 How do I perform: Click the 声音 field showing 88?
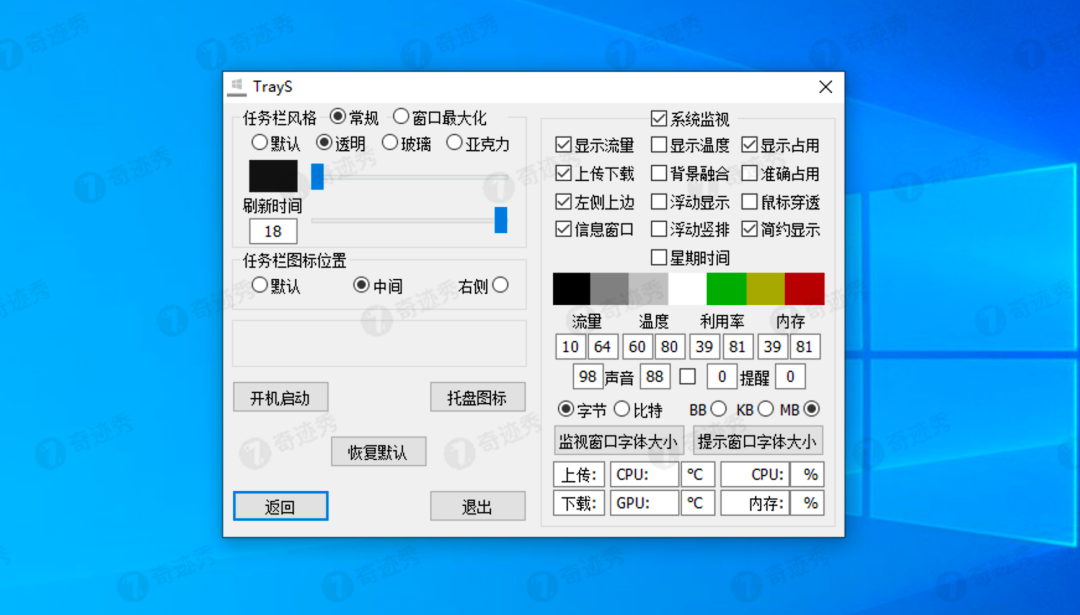[654, 376]
